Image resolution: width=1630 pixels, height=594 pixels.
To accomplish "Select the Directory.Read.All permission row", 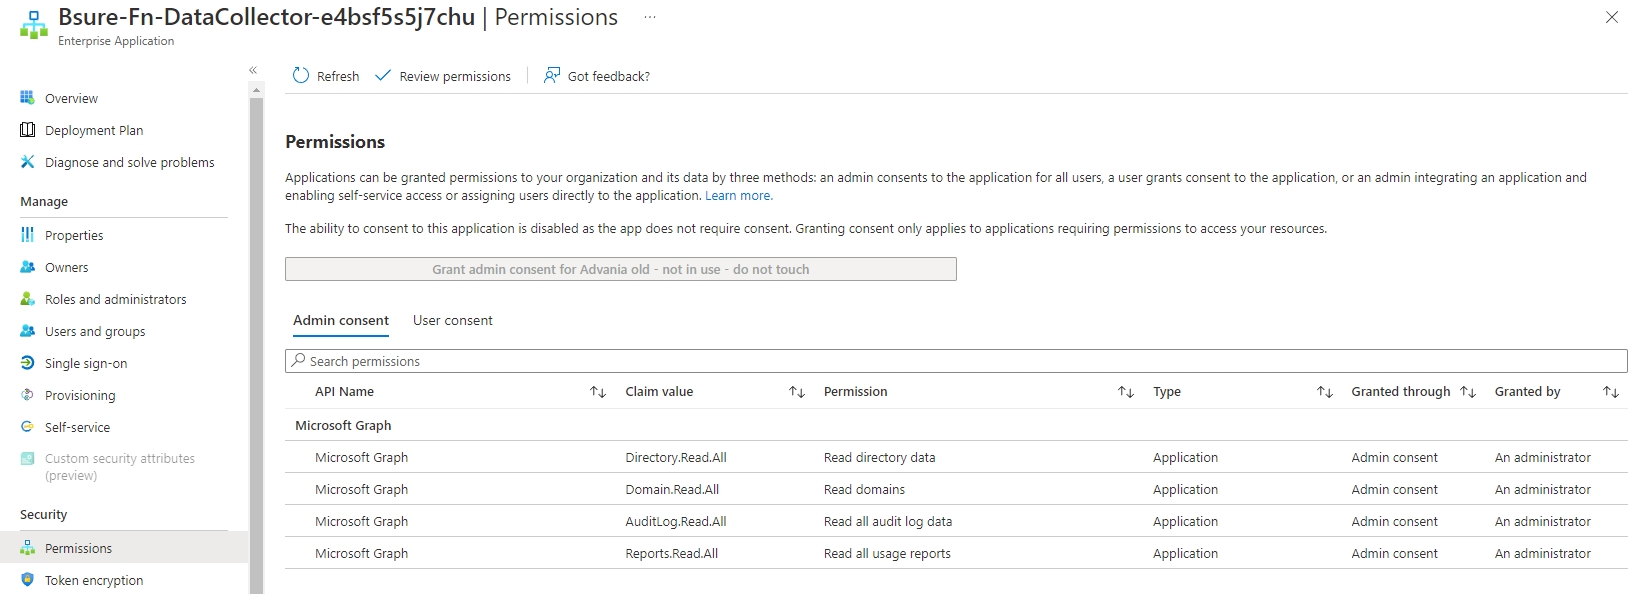I will (676, 458).
